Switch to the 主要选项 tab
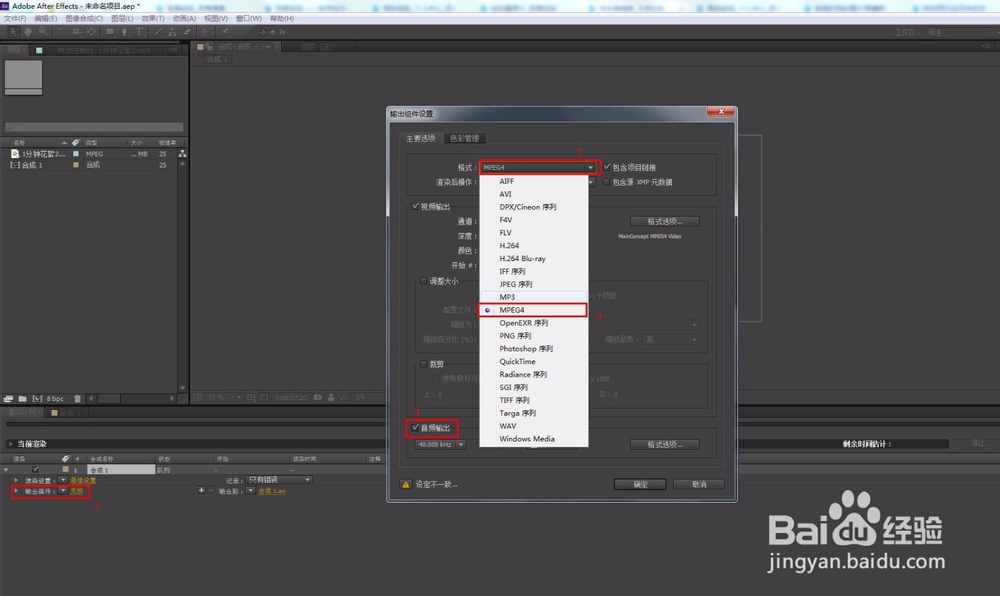Viewport: 1000px width, 596px height. [421, 138]
